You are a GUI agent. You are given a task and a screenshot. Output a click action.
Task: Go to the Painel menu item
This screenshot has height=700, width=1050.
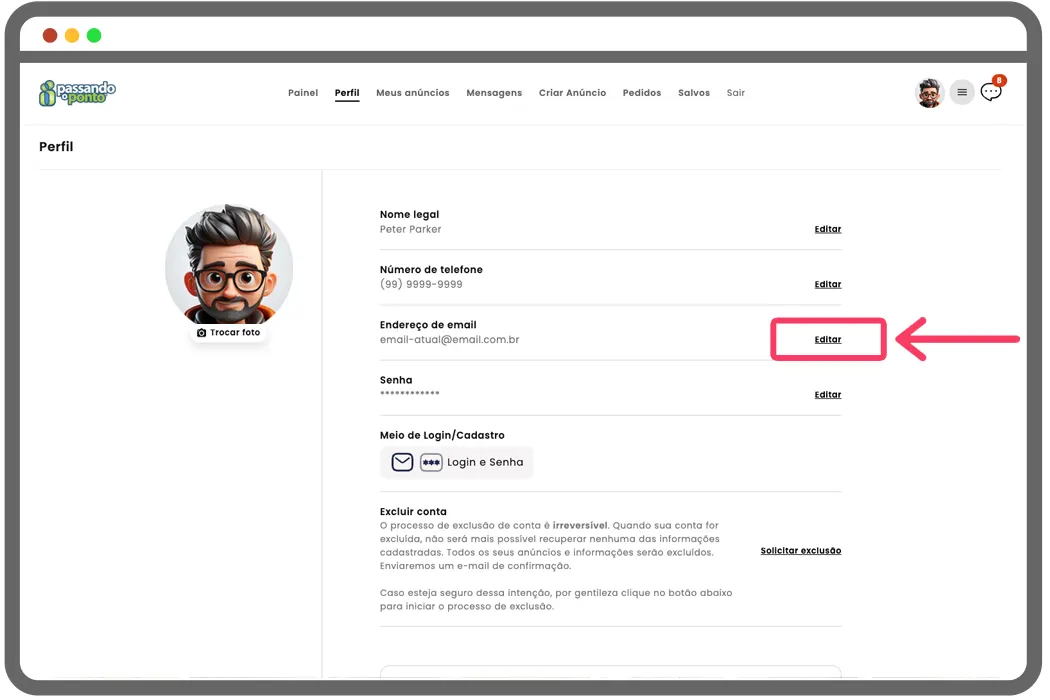[x=303, y=93]
